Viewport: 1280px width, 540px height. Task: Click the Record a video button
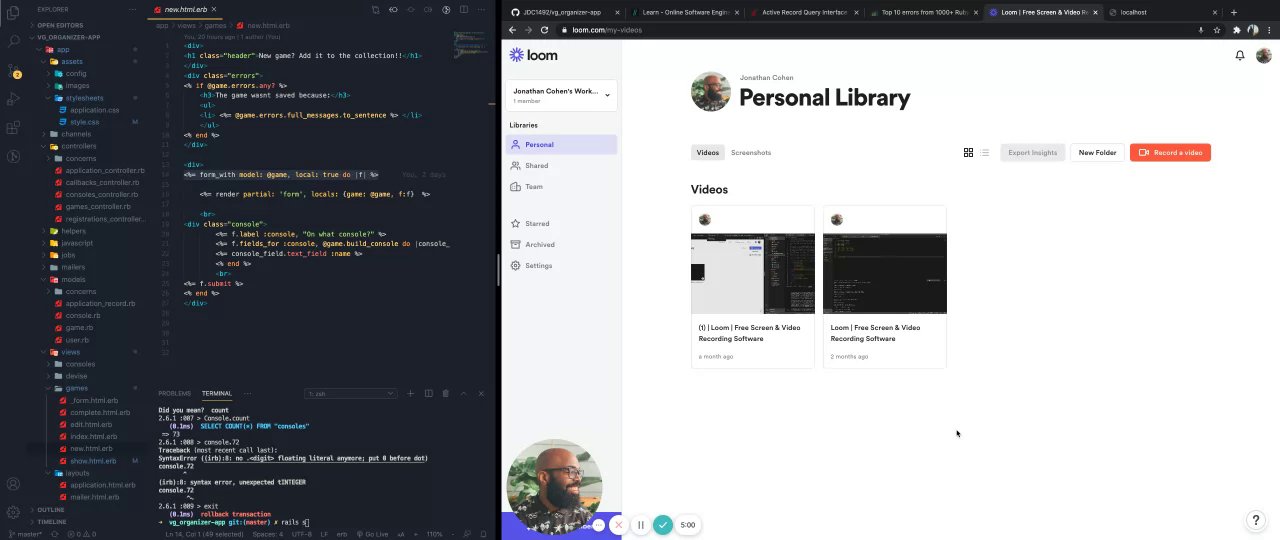1170,152
